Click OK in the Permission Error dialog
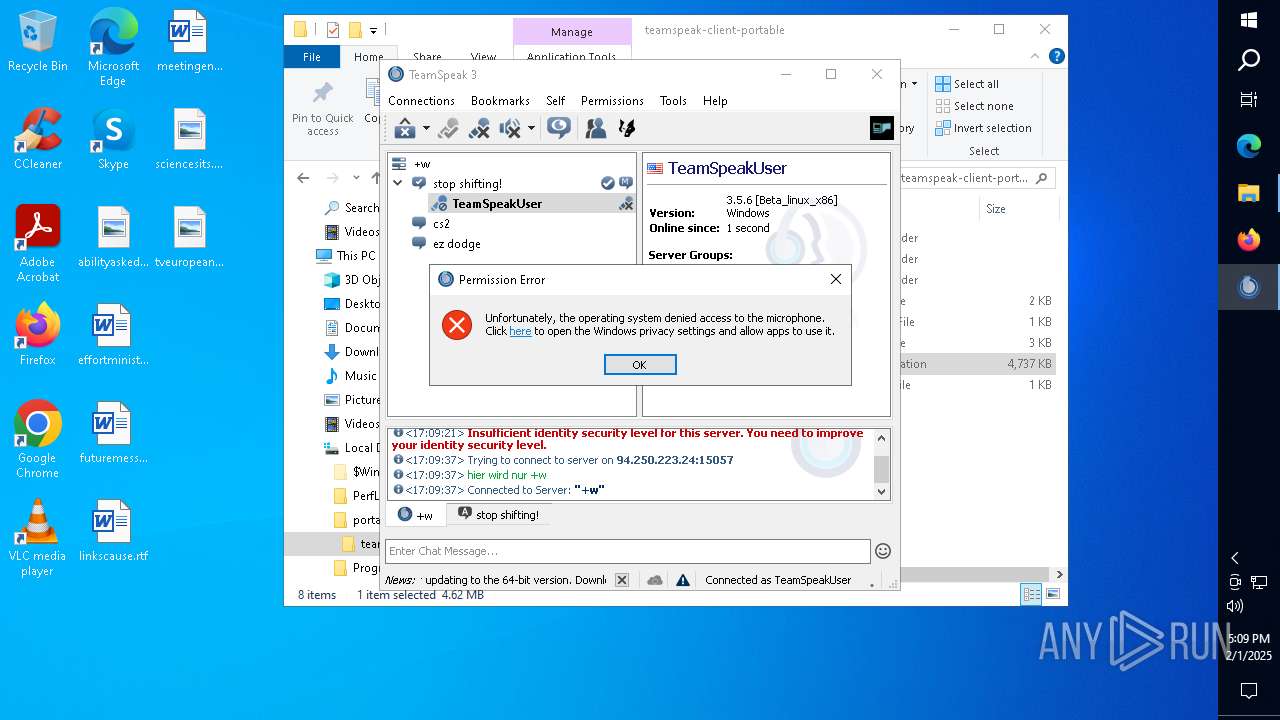The width and height of the screenshot is (1280, 720). pyautogui.click(x=640, y=365)
